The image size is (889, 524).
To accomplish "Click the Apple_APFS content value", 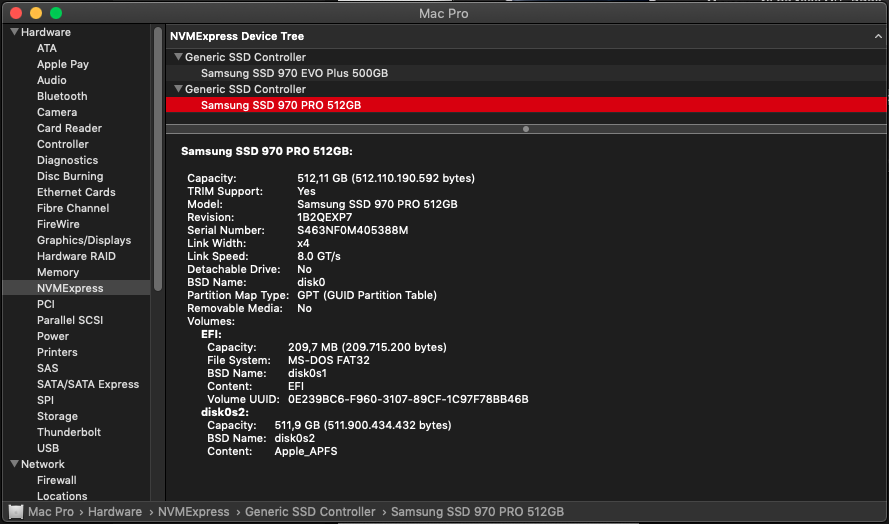I will click(306, 451).
